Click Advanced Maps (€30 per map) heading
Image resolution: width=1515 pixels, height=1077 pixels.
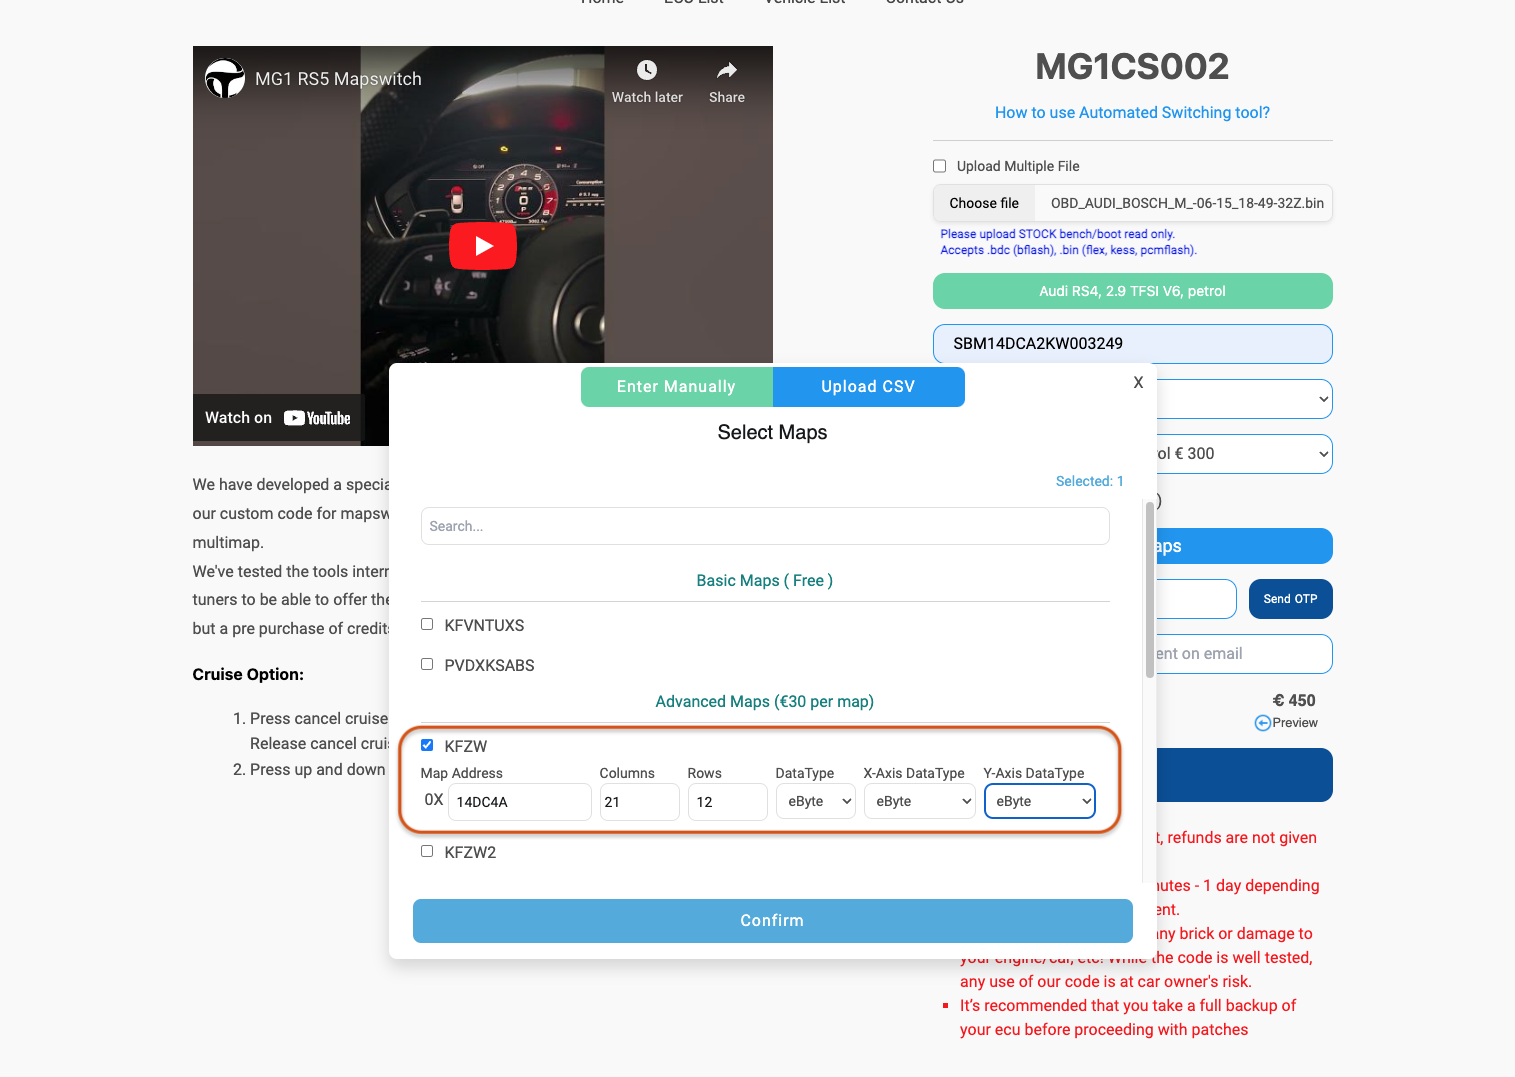tap(765, 702)
